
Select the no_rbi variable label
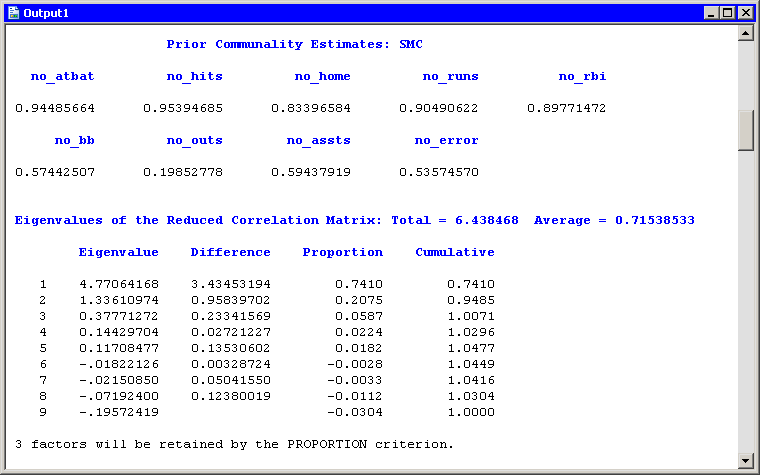click(583, 77)
